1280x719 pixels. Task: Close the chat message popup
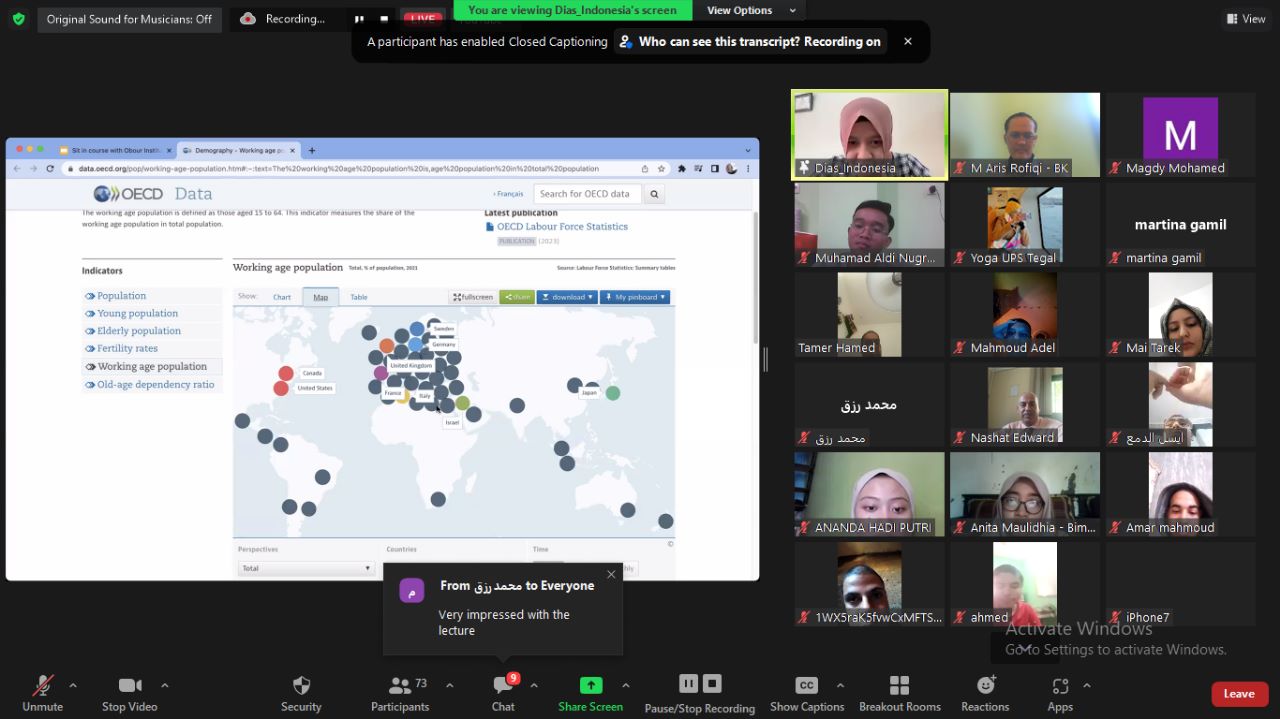(611, 574)
